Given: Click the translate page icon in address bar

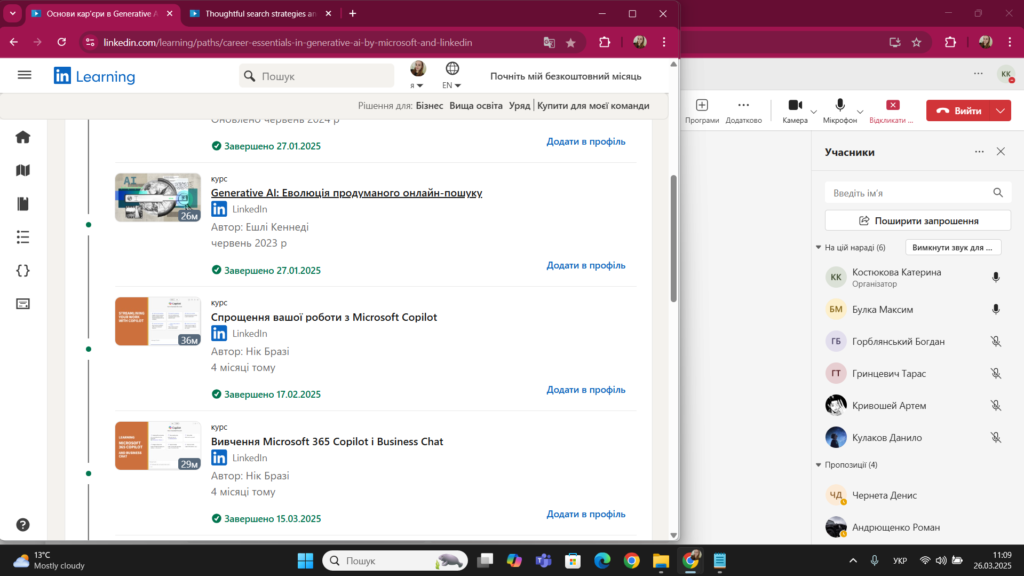Looking at the screenshot, I should click(549, 42).
